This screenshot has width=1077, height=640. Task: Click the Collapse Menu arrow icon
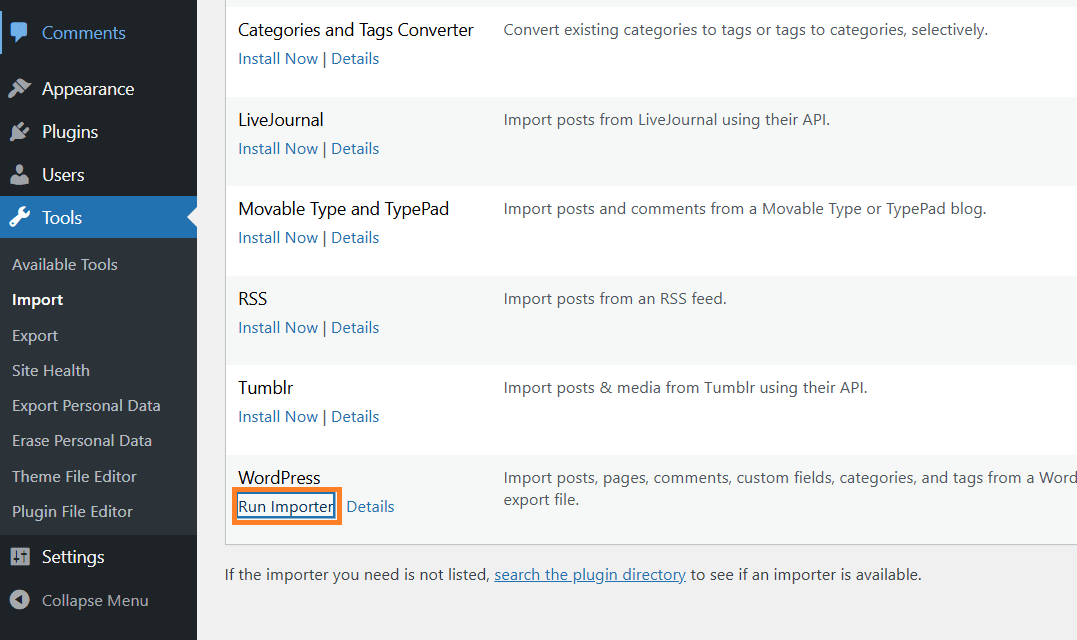pos(19,599)
